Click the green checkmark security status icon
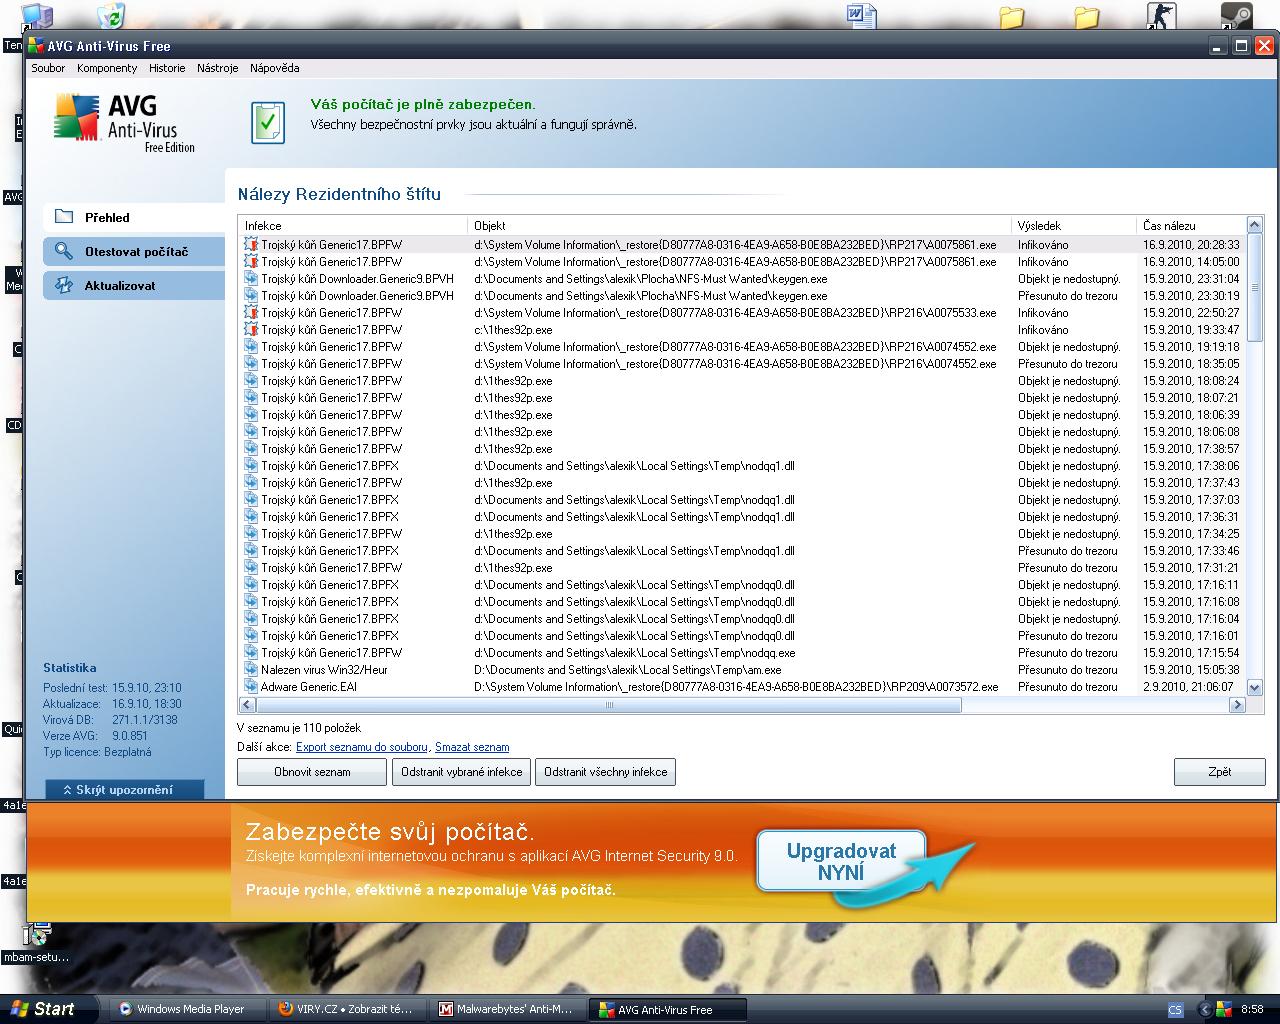Image resolution: width=1280 pixels, height=1024 pixels. [x=267, y=122]
